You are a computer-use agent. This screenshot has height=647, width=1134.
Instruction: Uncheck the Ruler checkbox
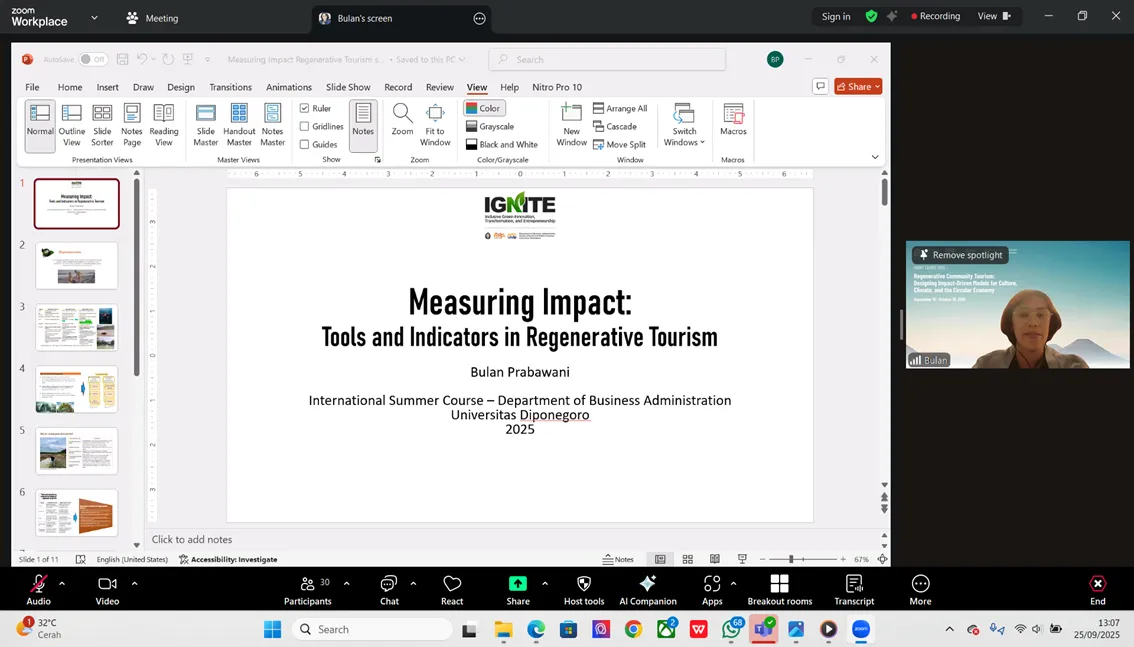[305, 108]
